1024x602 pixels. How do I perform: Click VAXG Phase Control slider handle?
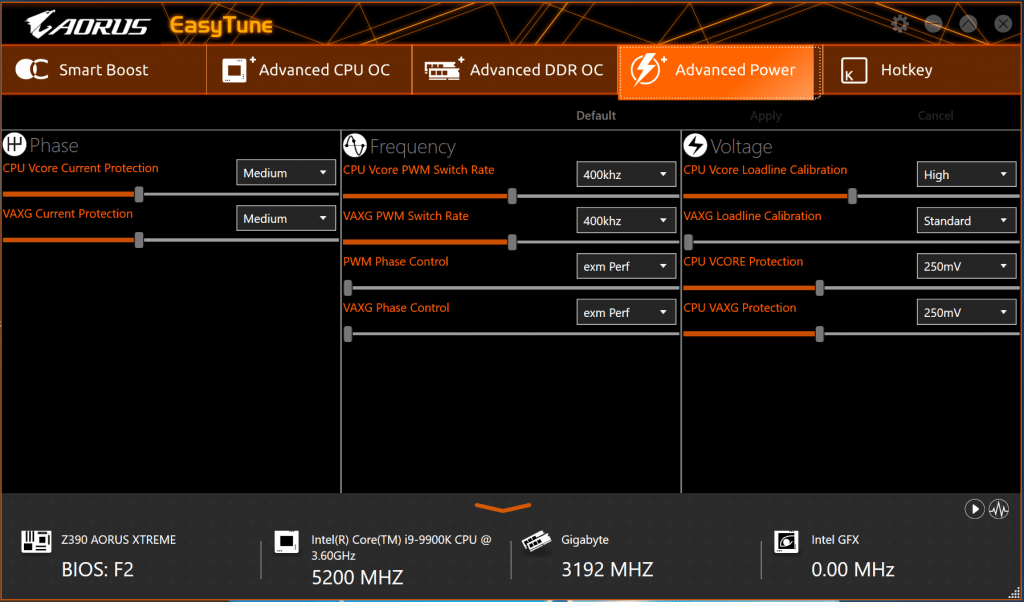click(x=348, y=334)
